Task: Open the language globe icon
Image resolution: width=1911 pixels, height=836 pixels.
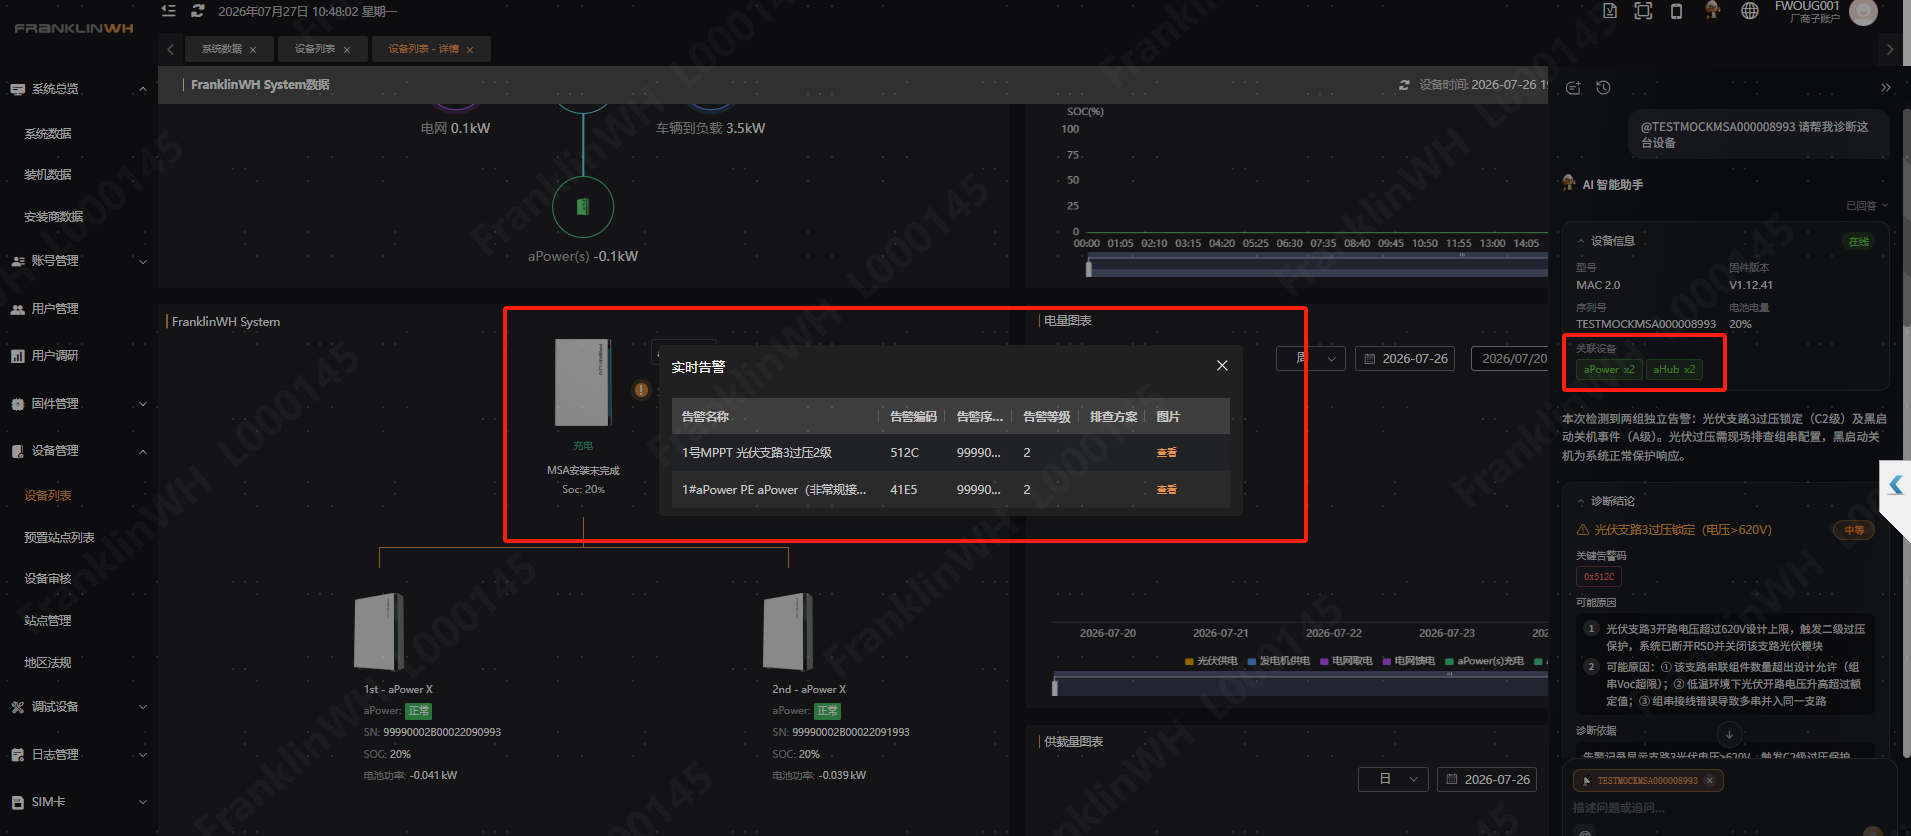Action: tap(1750, 11)
